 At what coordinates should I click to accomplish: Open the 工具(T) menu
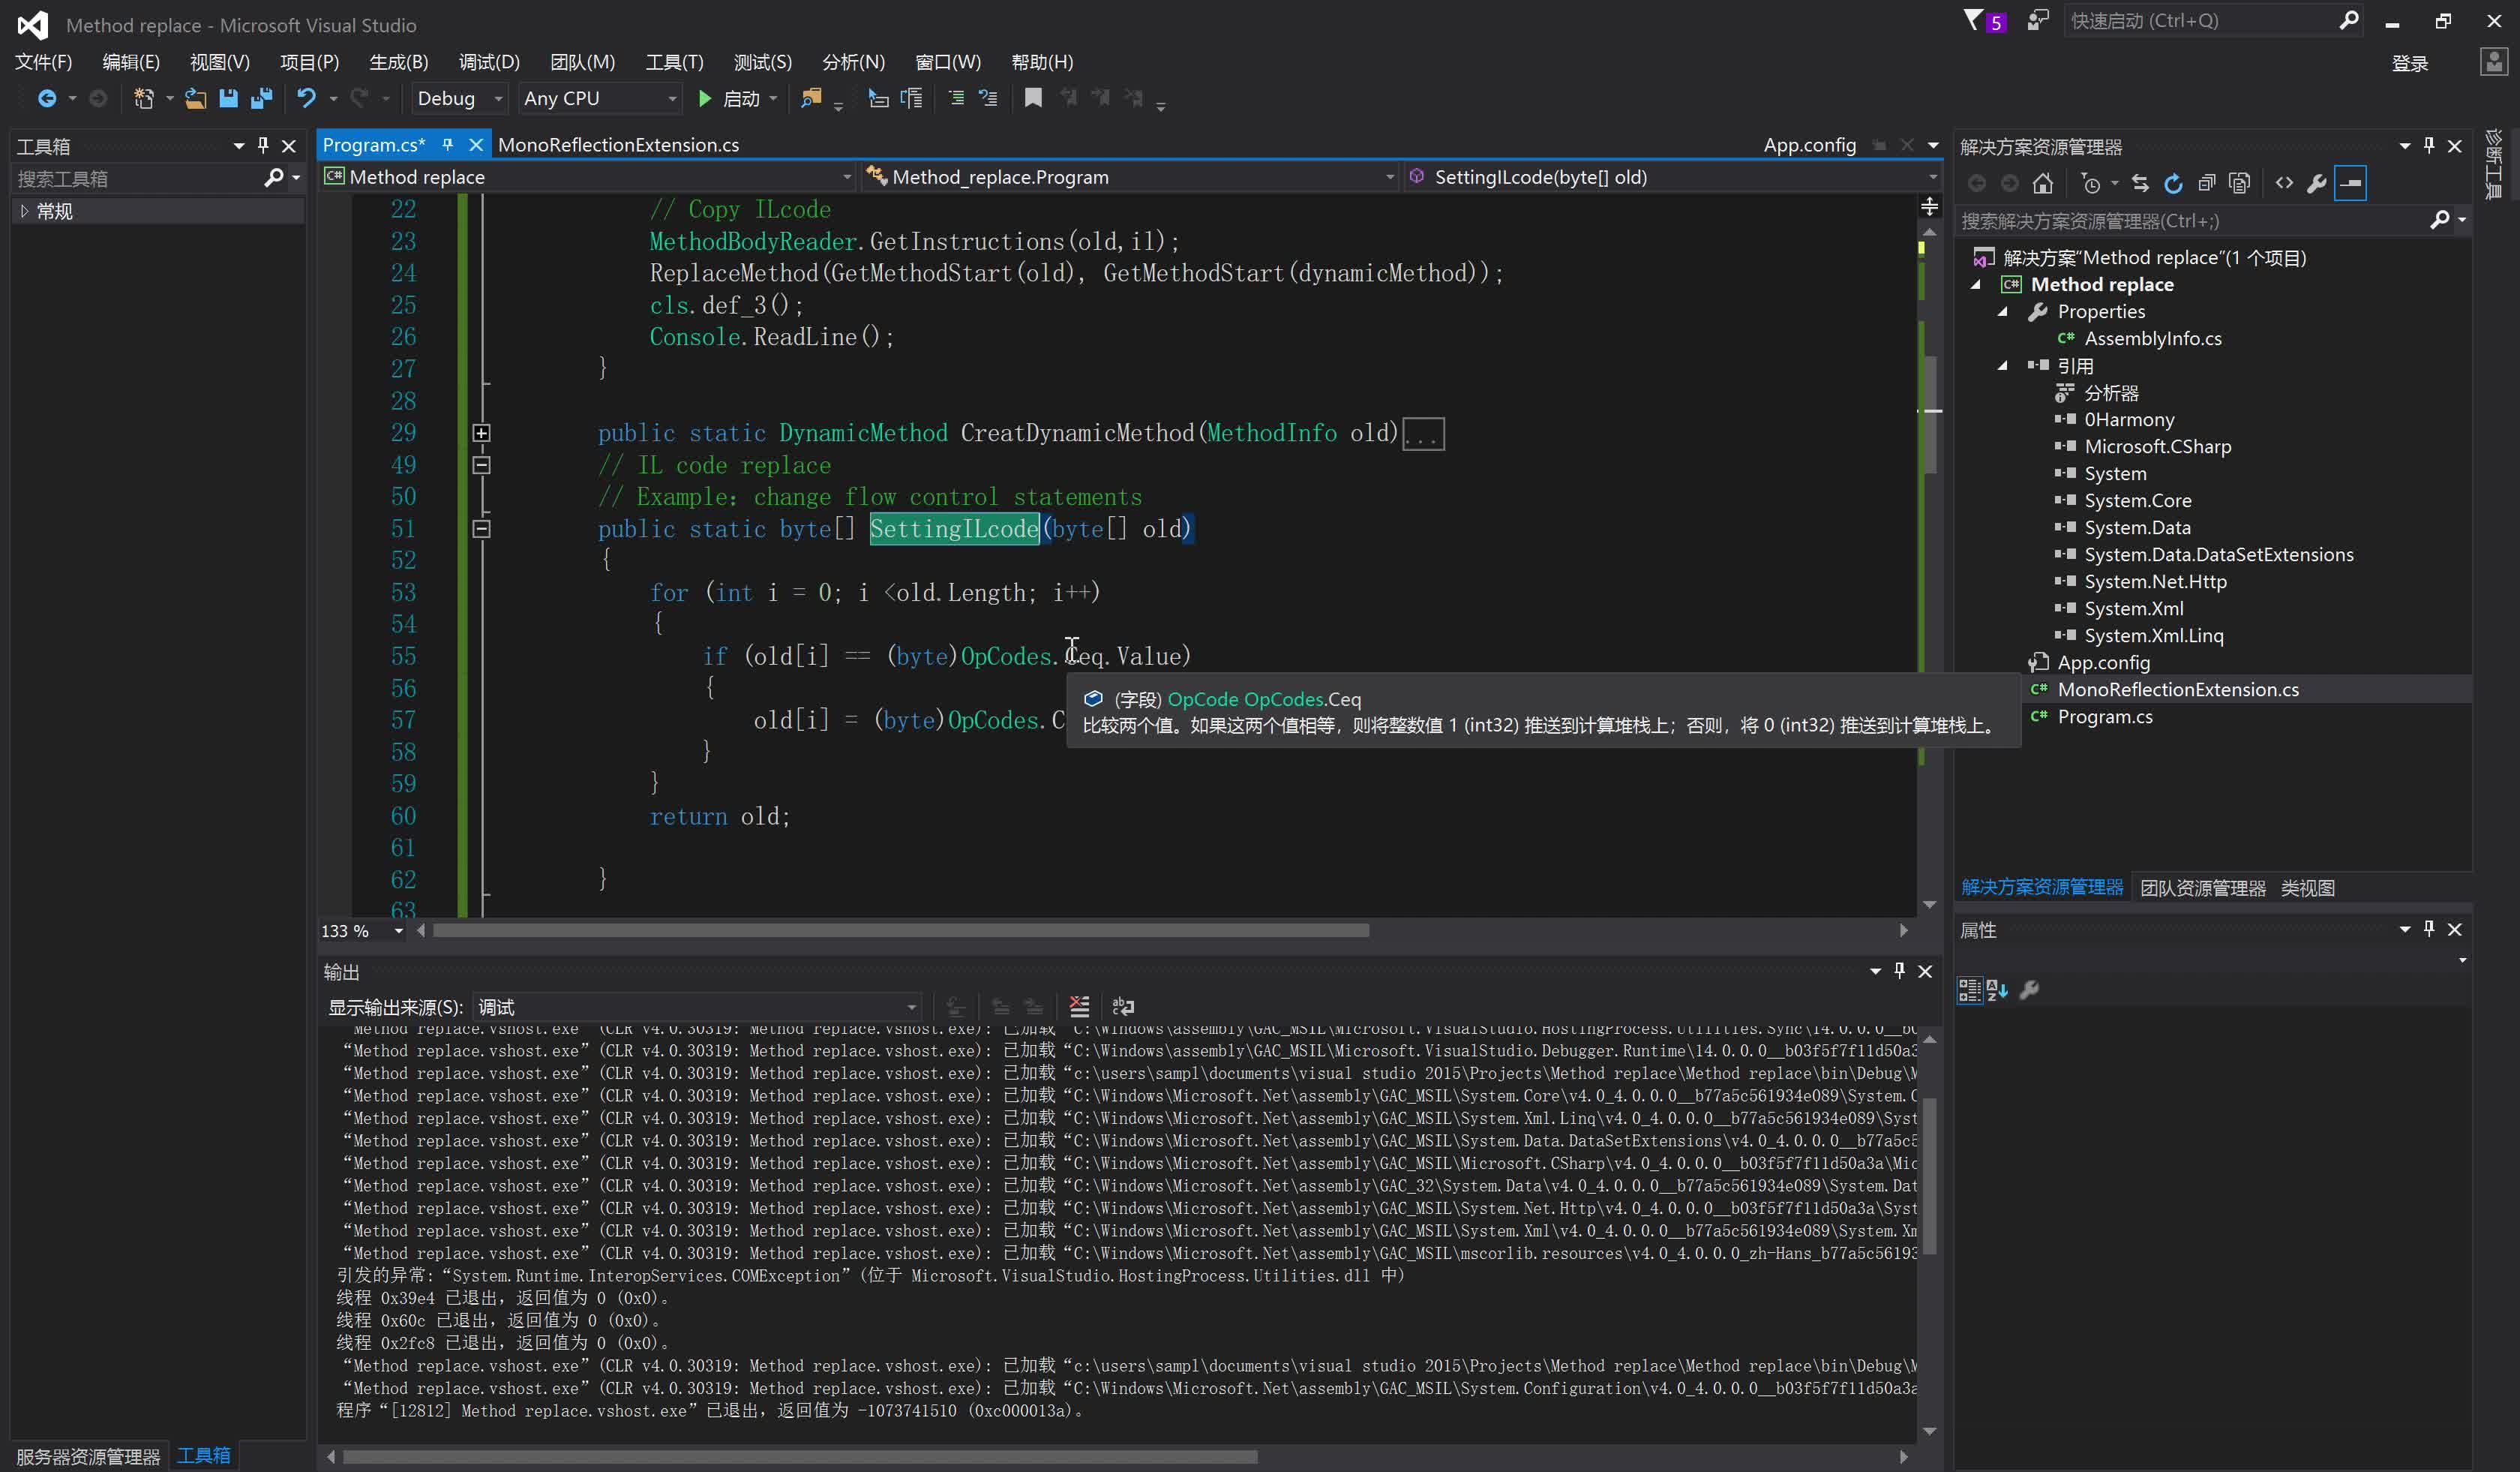point(674,62)
